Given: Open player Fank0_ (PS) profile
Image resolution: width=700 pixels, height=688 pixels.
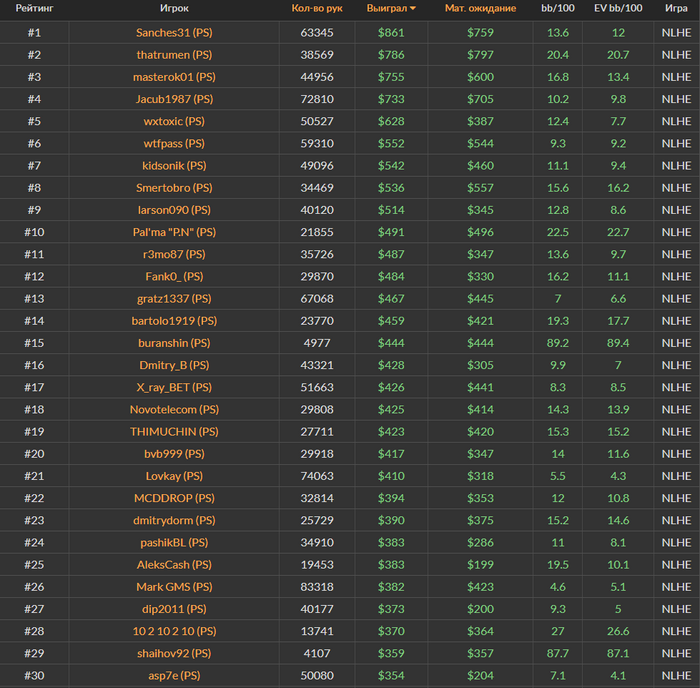Looking at the screenshot, I should tap(174, 276).
